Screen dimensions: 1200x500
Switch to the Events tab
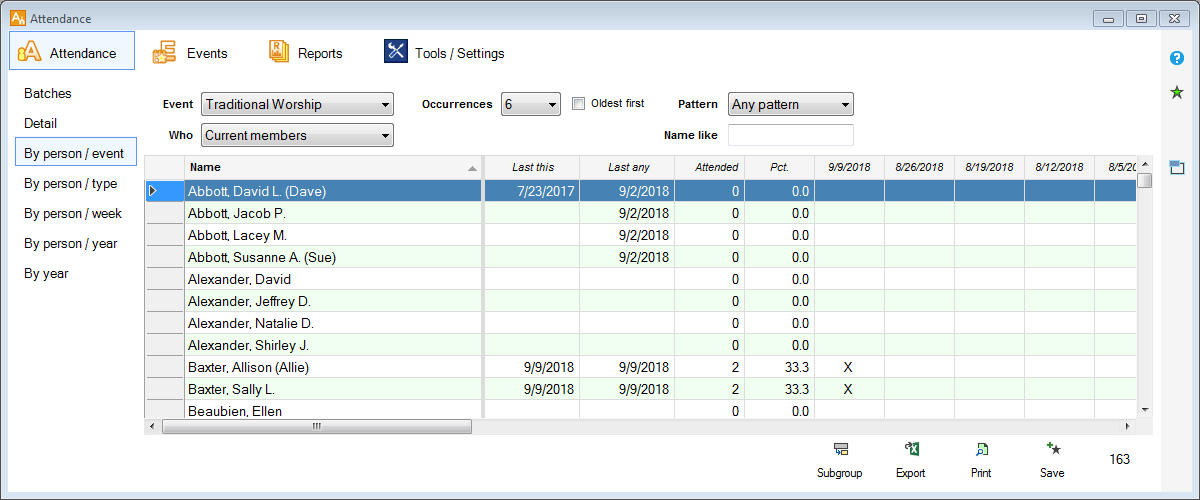click(190, 53)
